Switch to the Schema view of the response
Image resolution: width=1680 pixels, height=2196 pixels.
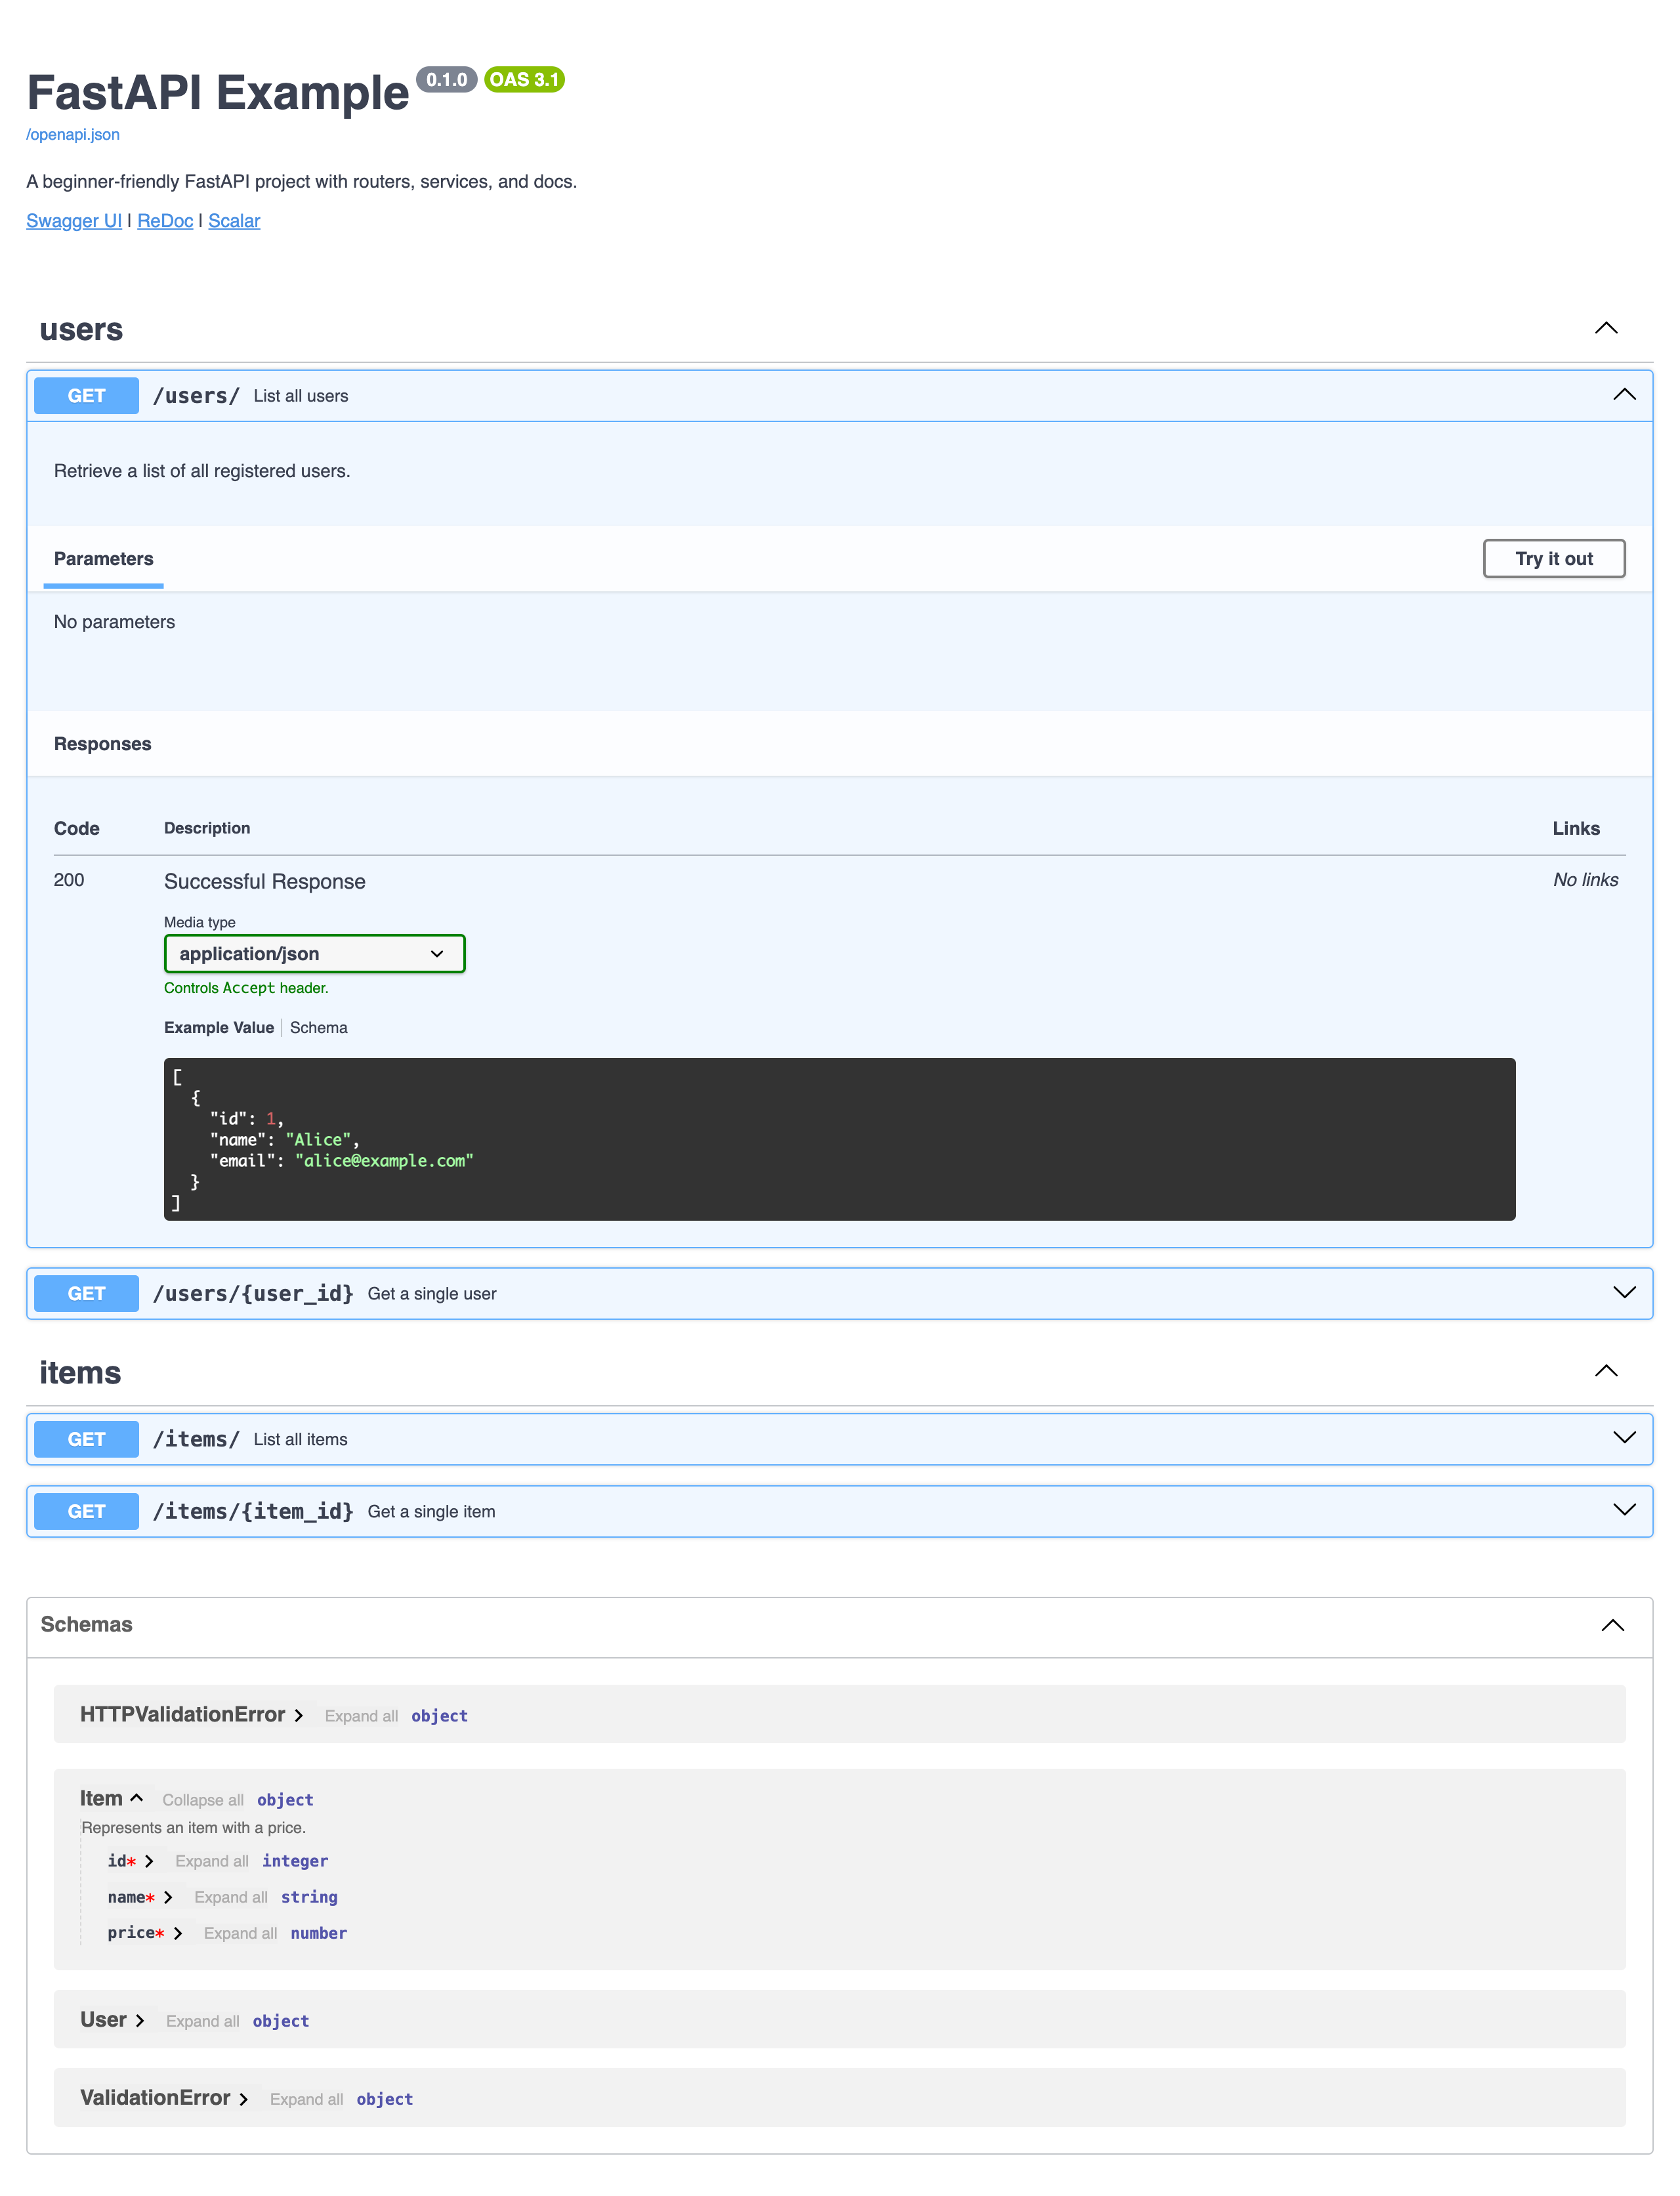318,1027
